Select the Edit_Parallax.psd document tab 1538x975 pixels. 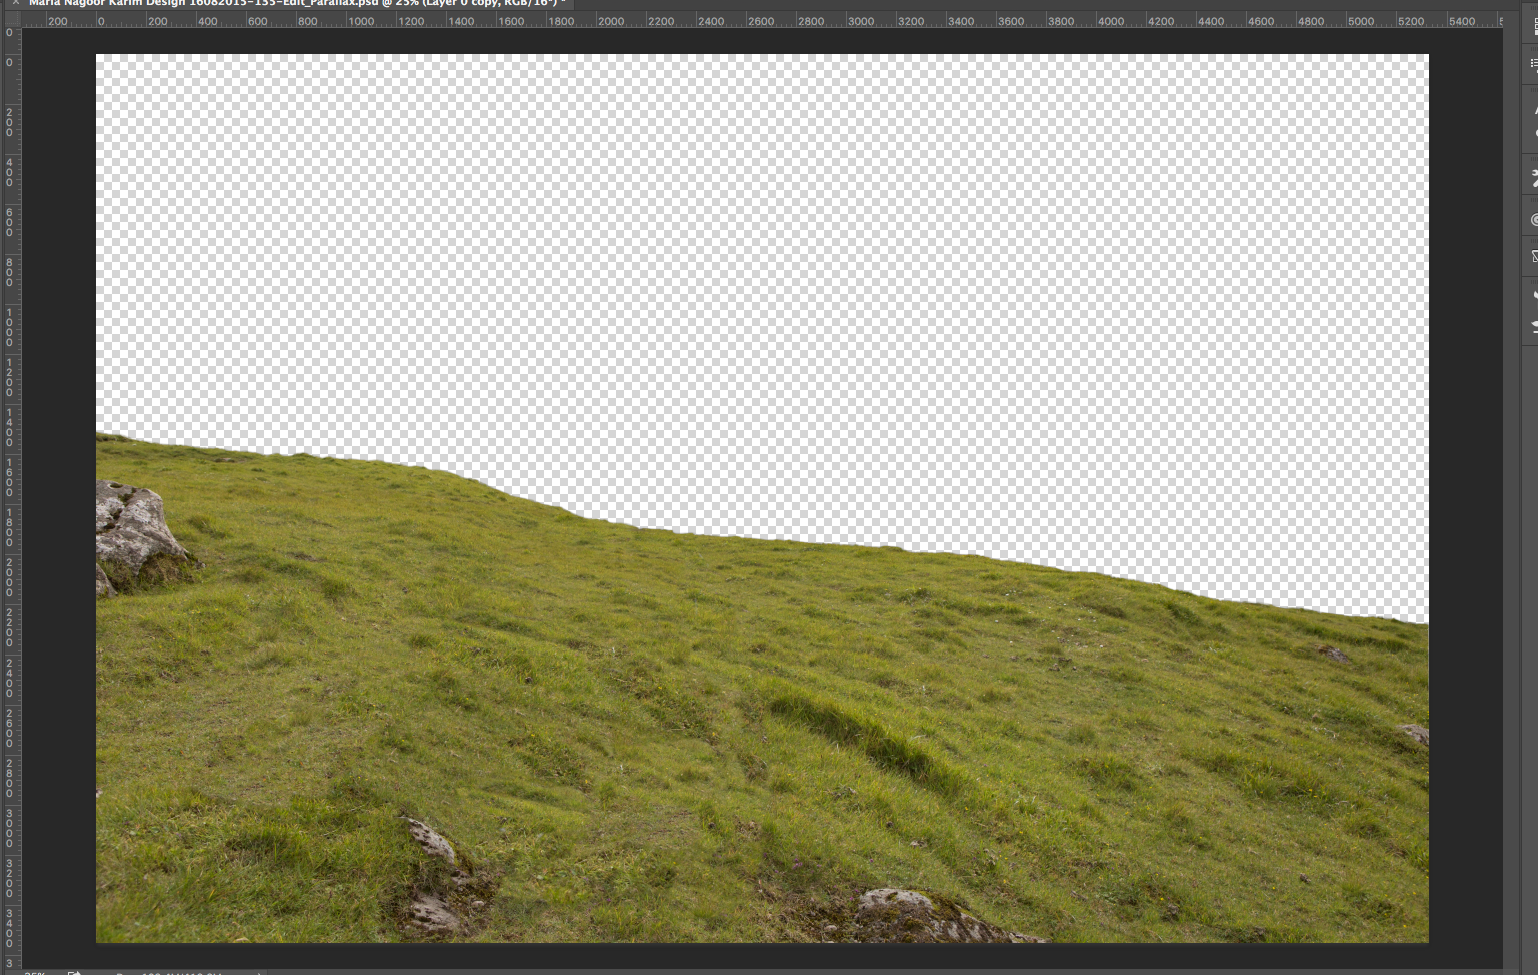(x=297, y=3)
